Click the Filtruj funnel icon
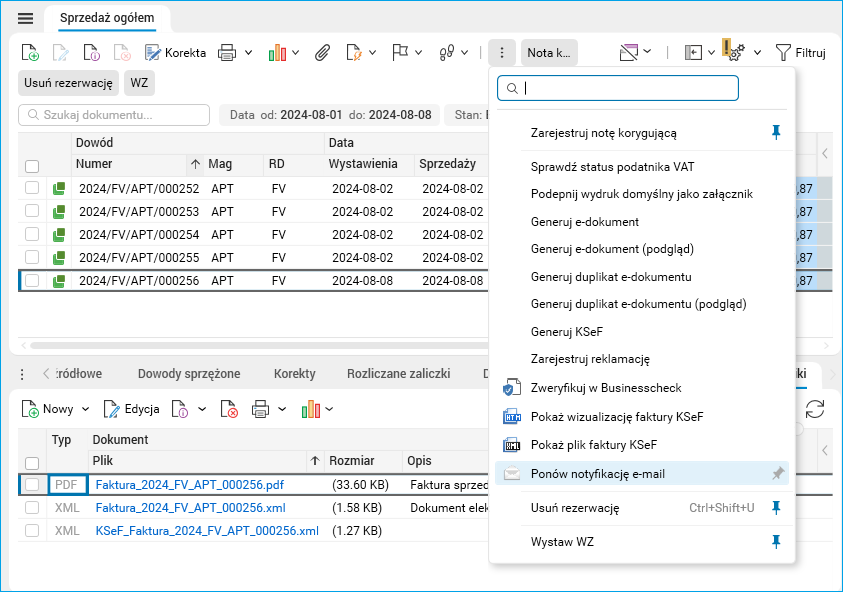Image resolution: width=843 pixels, height=592 pixels. (783, 53)
